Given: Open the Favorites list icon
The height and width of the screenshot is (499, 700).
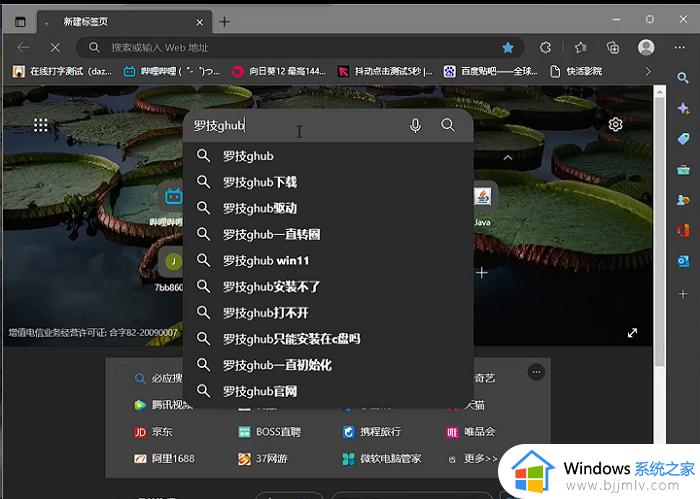Looking at the screenshot, I should [580, 47].
